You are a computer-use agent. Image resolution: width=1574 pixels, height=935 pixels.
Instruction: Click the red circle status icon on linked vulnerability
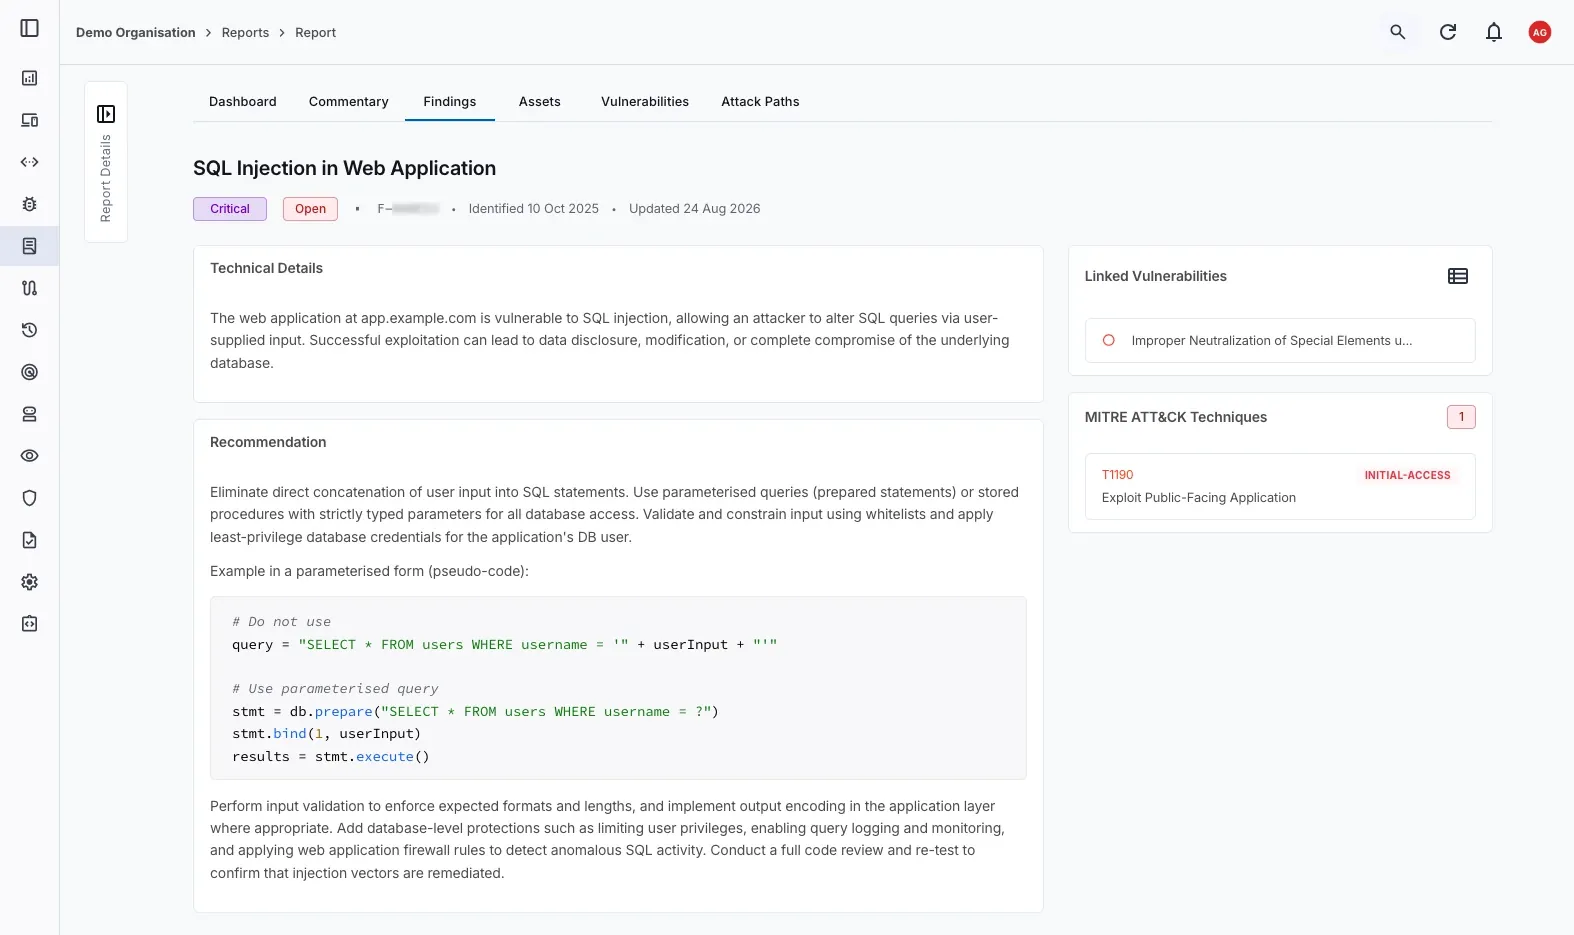(1108, 340)
